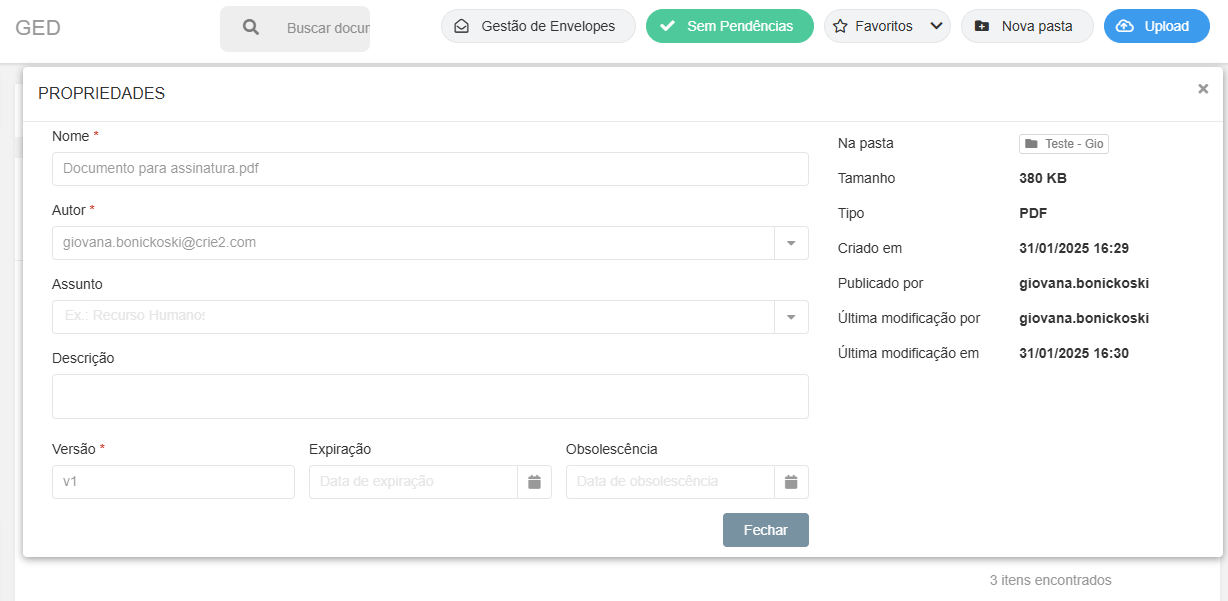Click the search magnifier icon
Image resolution: width=1228 pixels, height=601 pixels.
coord(251,28)
